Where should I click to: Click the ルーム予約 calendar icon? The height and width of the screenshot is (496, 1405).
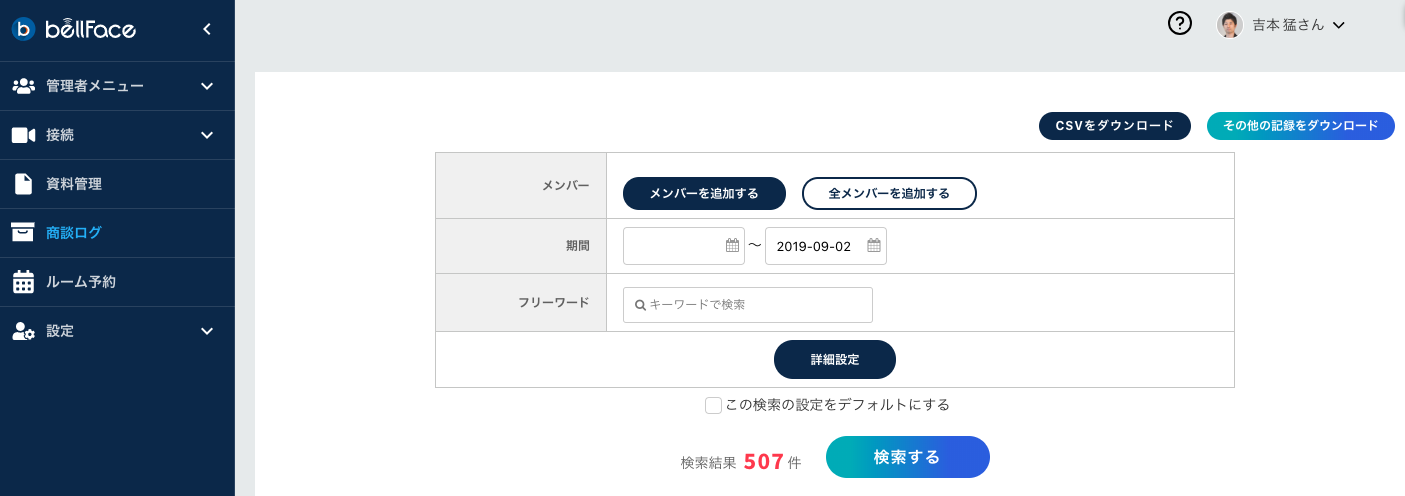tap(23, 282)
